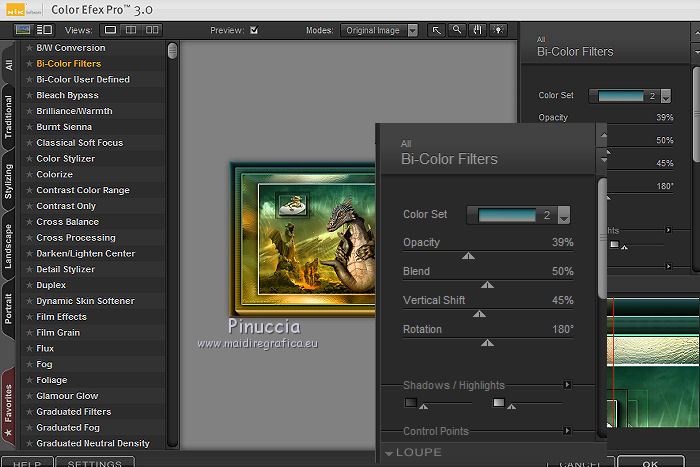
Task: Open the Stylizing category tab
Action: [x=9, y=181]
